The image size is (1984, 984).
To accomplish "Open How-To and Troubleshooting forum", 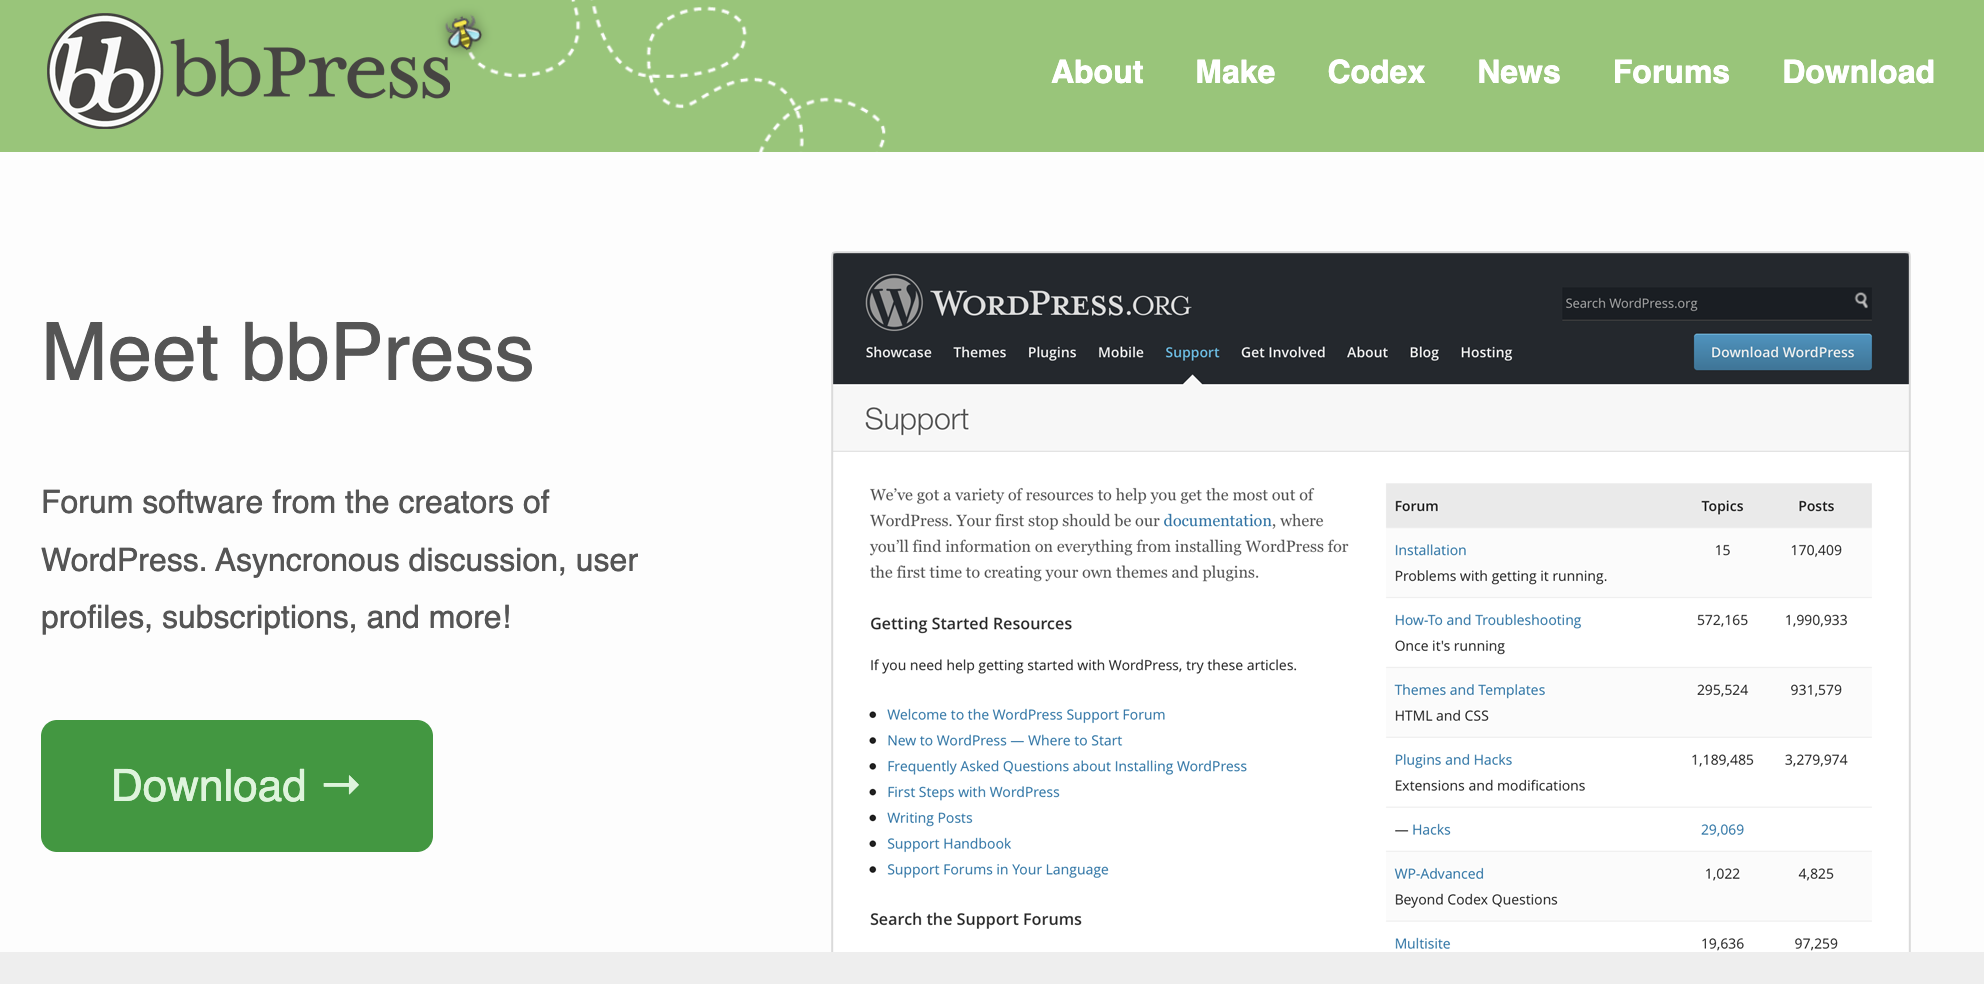I will [x=1487, y=620].
